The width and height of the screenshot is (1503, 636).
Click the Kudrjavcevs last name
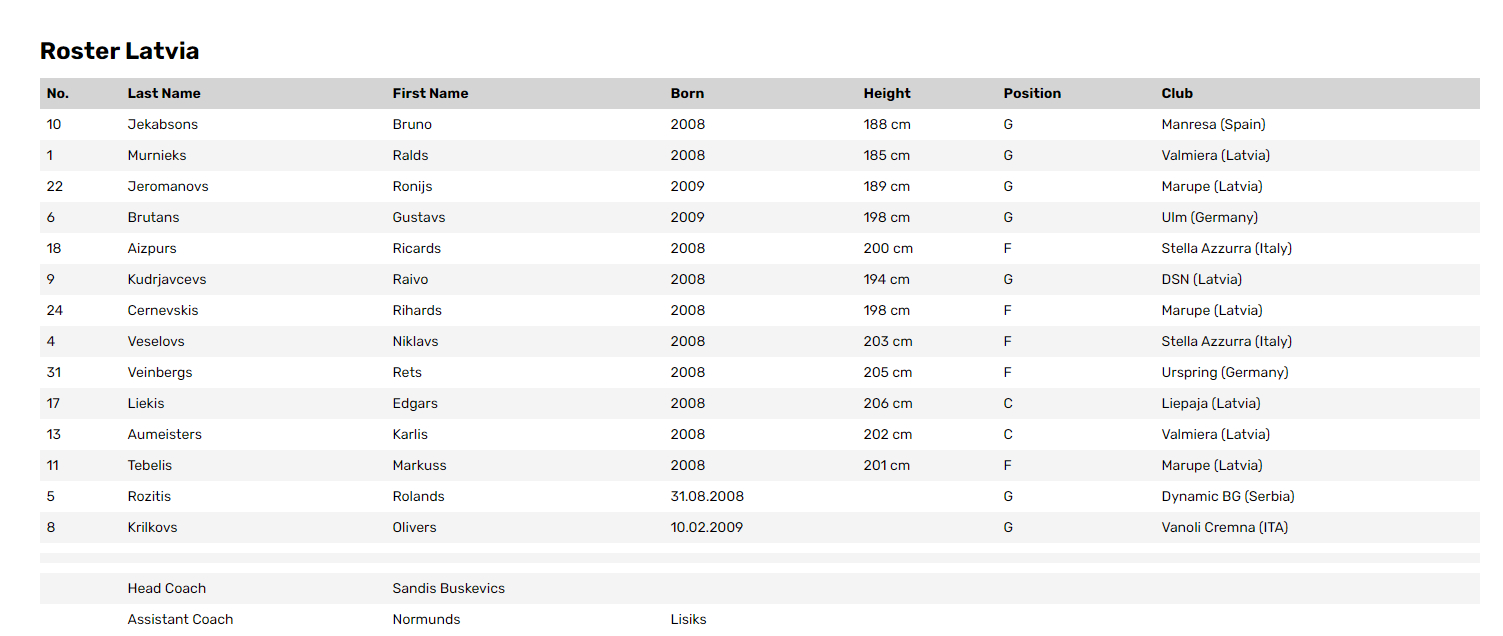tap(167, 279)
